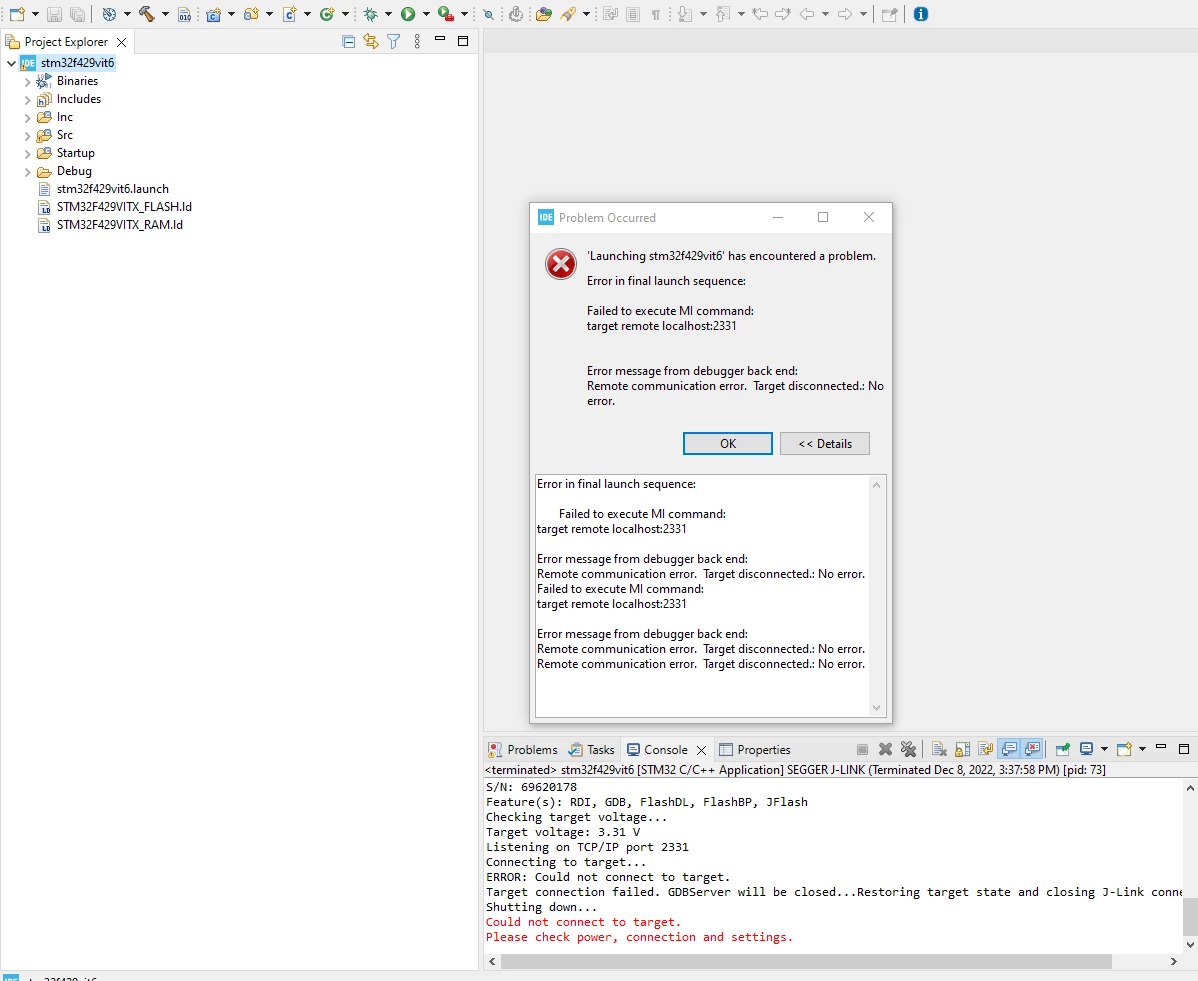1198x981 pixels.
Task: Open the New wizard dropdown arrow
Action: click(x=35, y=14)
